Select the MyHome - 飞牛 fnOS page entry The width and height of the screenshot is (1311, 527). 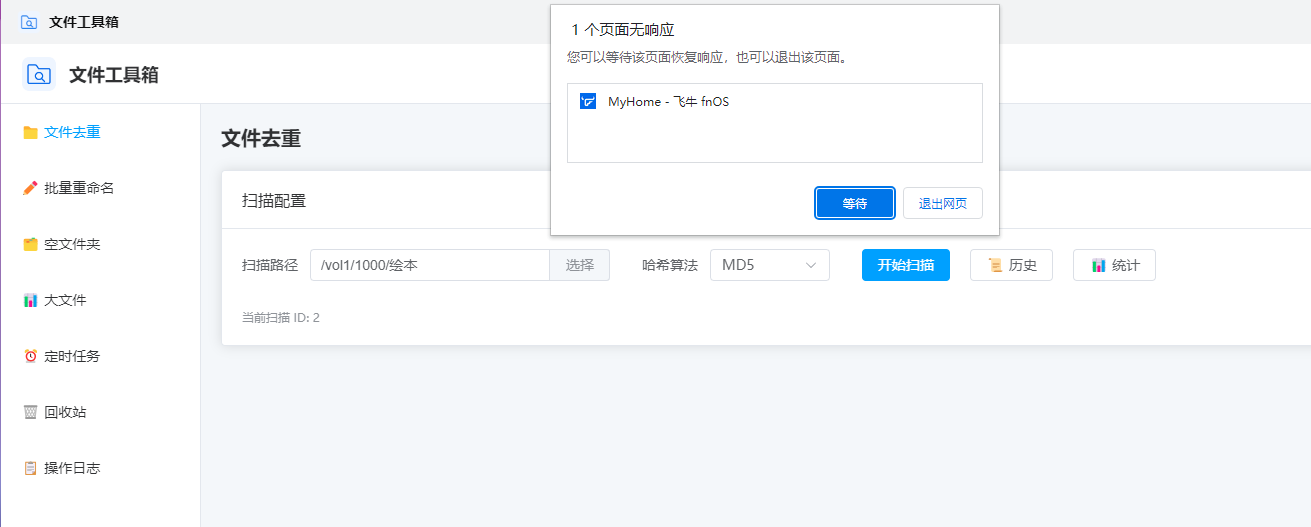point(775,101)
